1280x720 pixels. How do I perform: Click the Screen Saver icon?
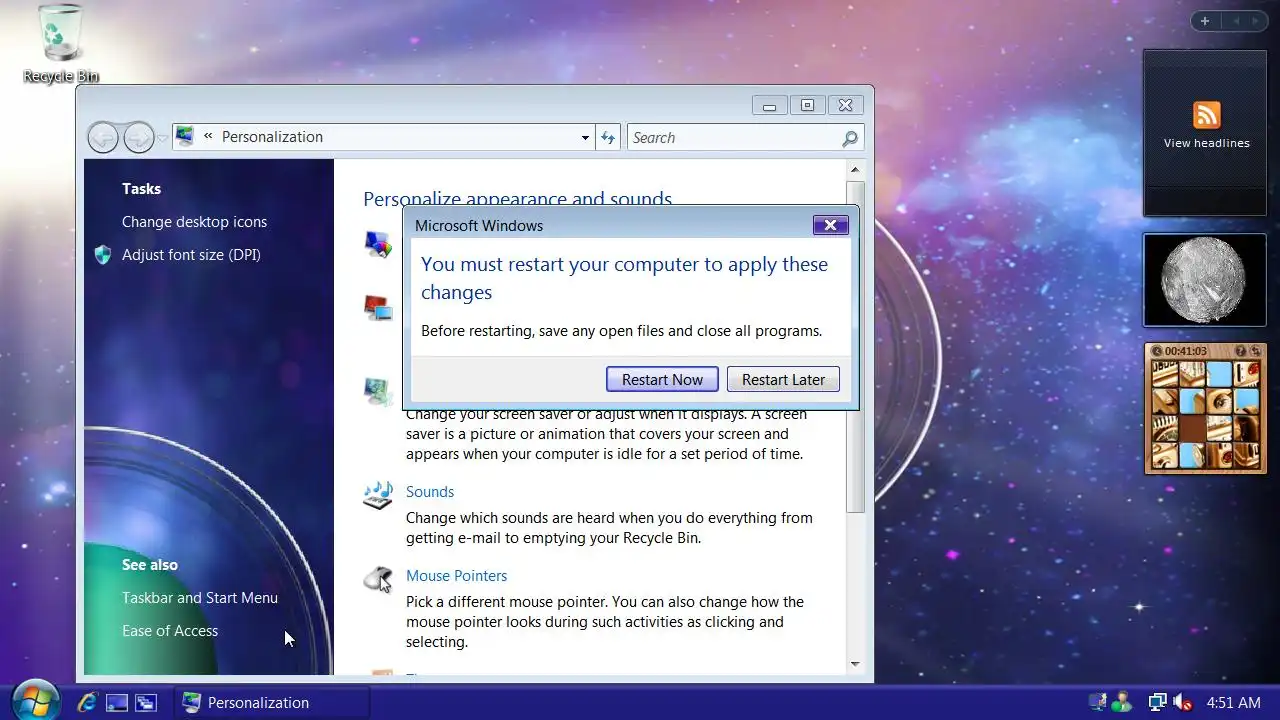(378, 391)
